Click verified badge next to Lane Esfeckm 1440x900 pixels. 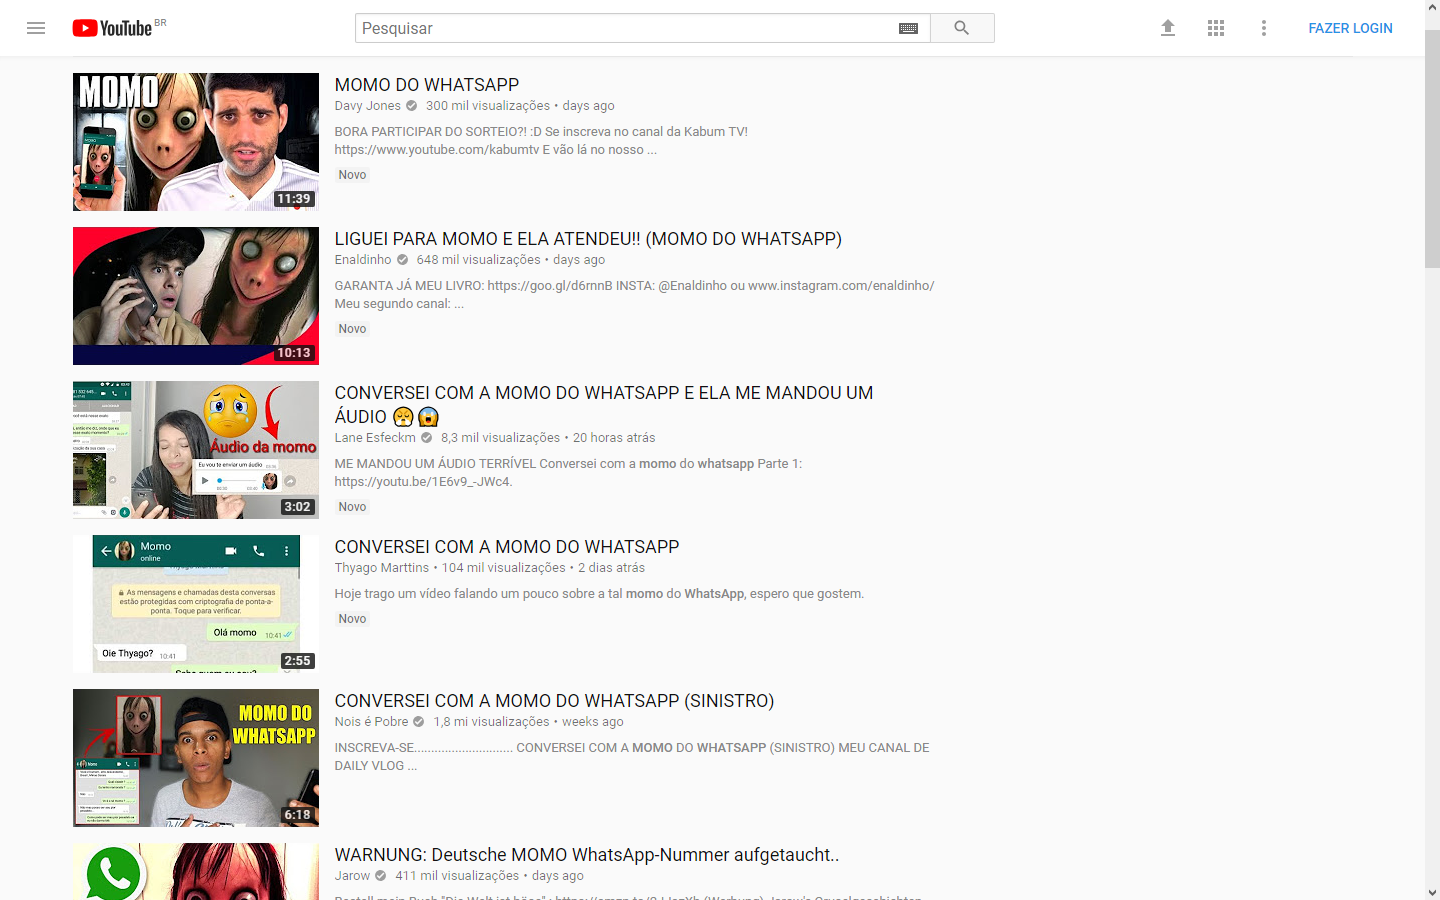point(426,438)
